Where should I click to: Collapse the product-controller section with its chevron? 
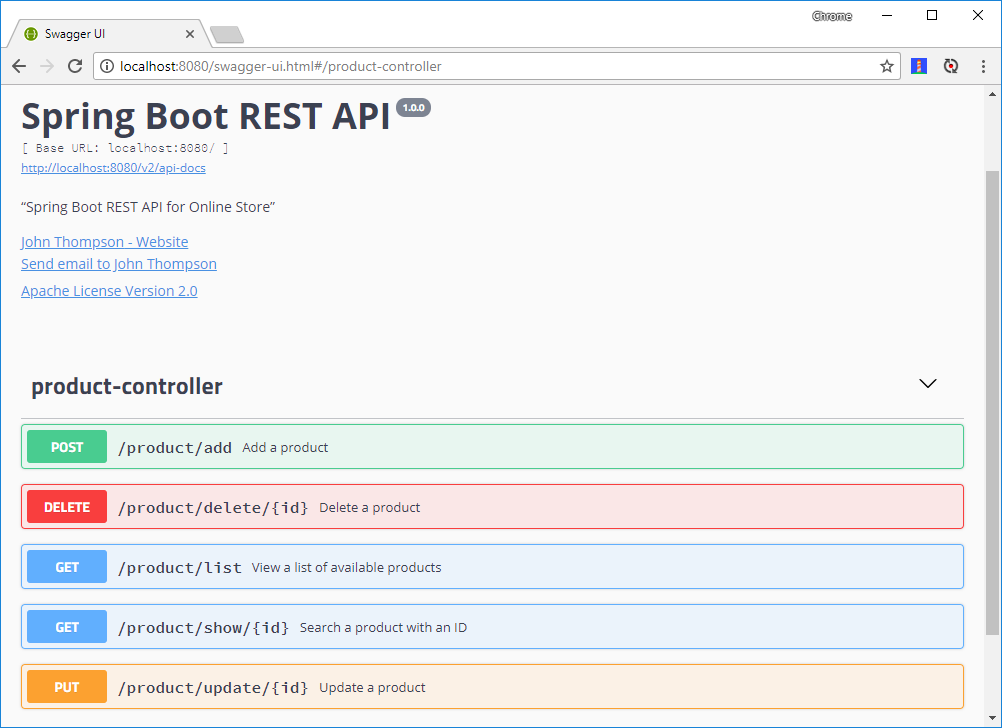927,383
